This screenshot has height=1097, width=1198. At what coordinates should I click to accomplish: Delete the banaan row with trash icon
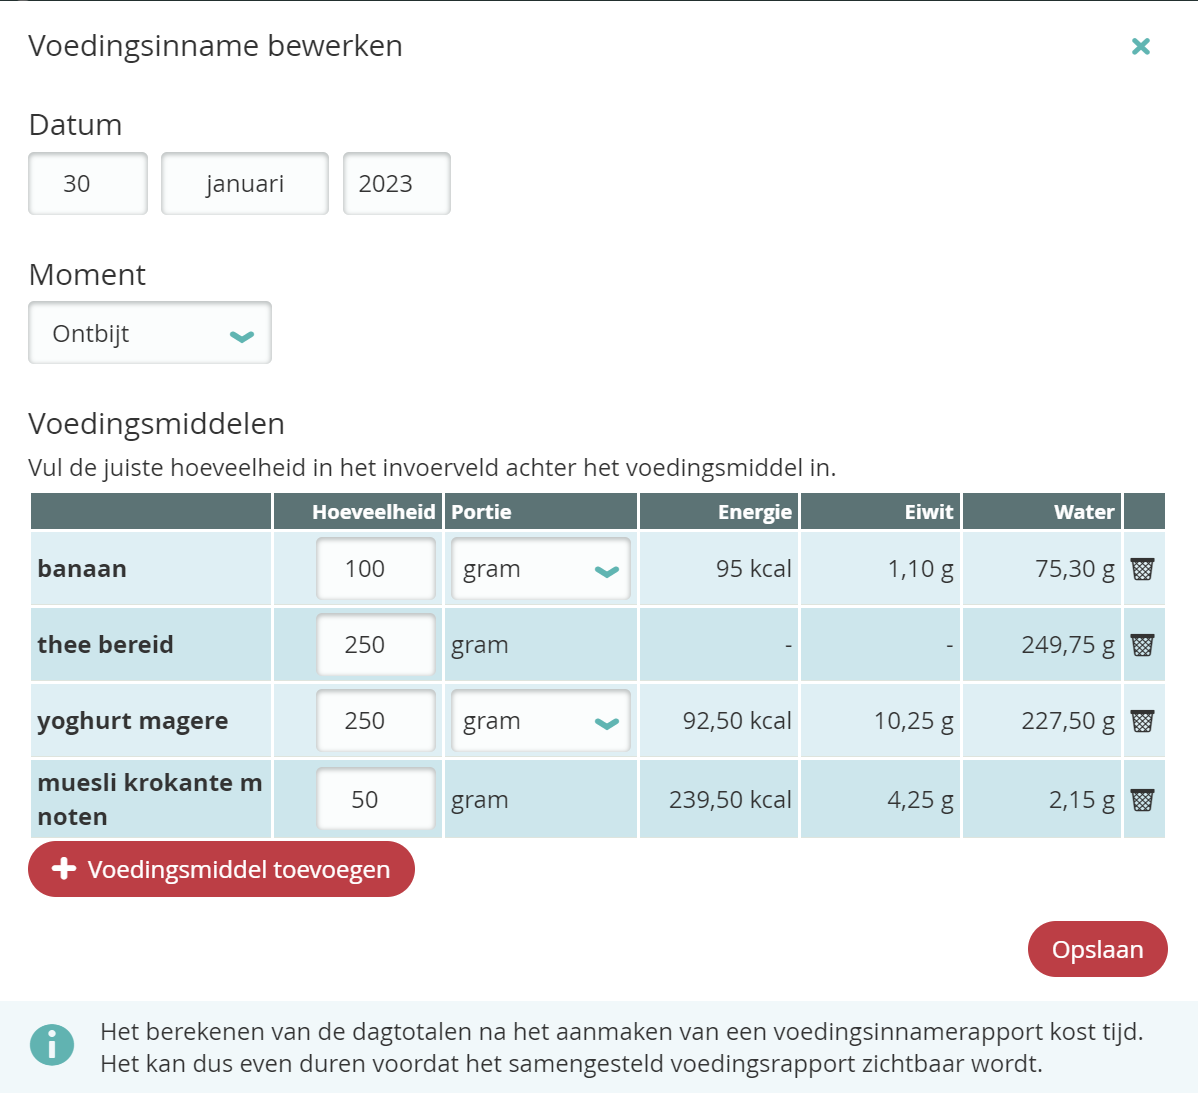1142,569
